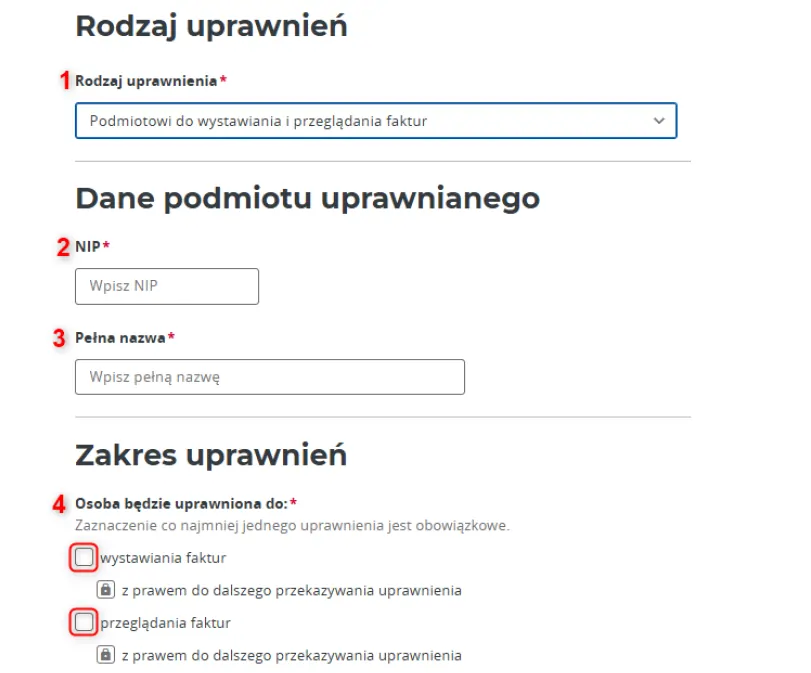Click the red number 1 marker

pos(66,81)
